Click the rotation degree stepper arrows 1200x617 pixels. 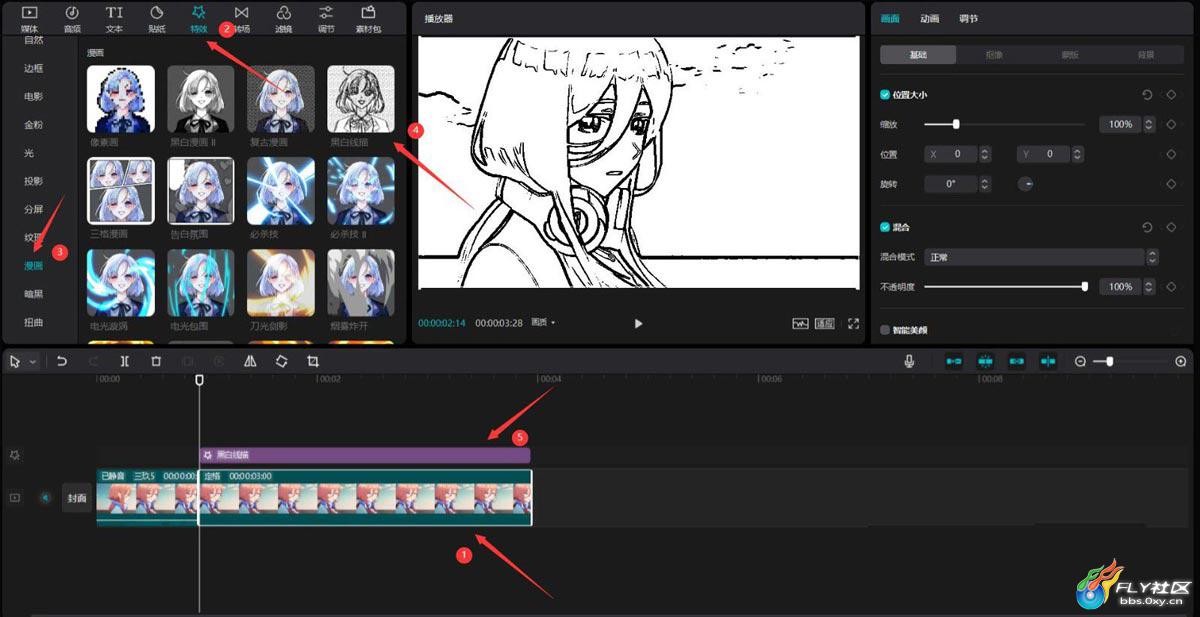tap(986, 184)
